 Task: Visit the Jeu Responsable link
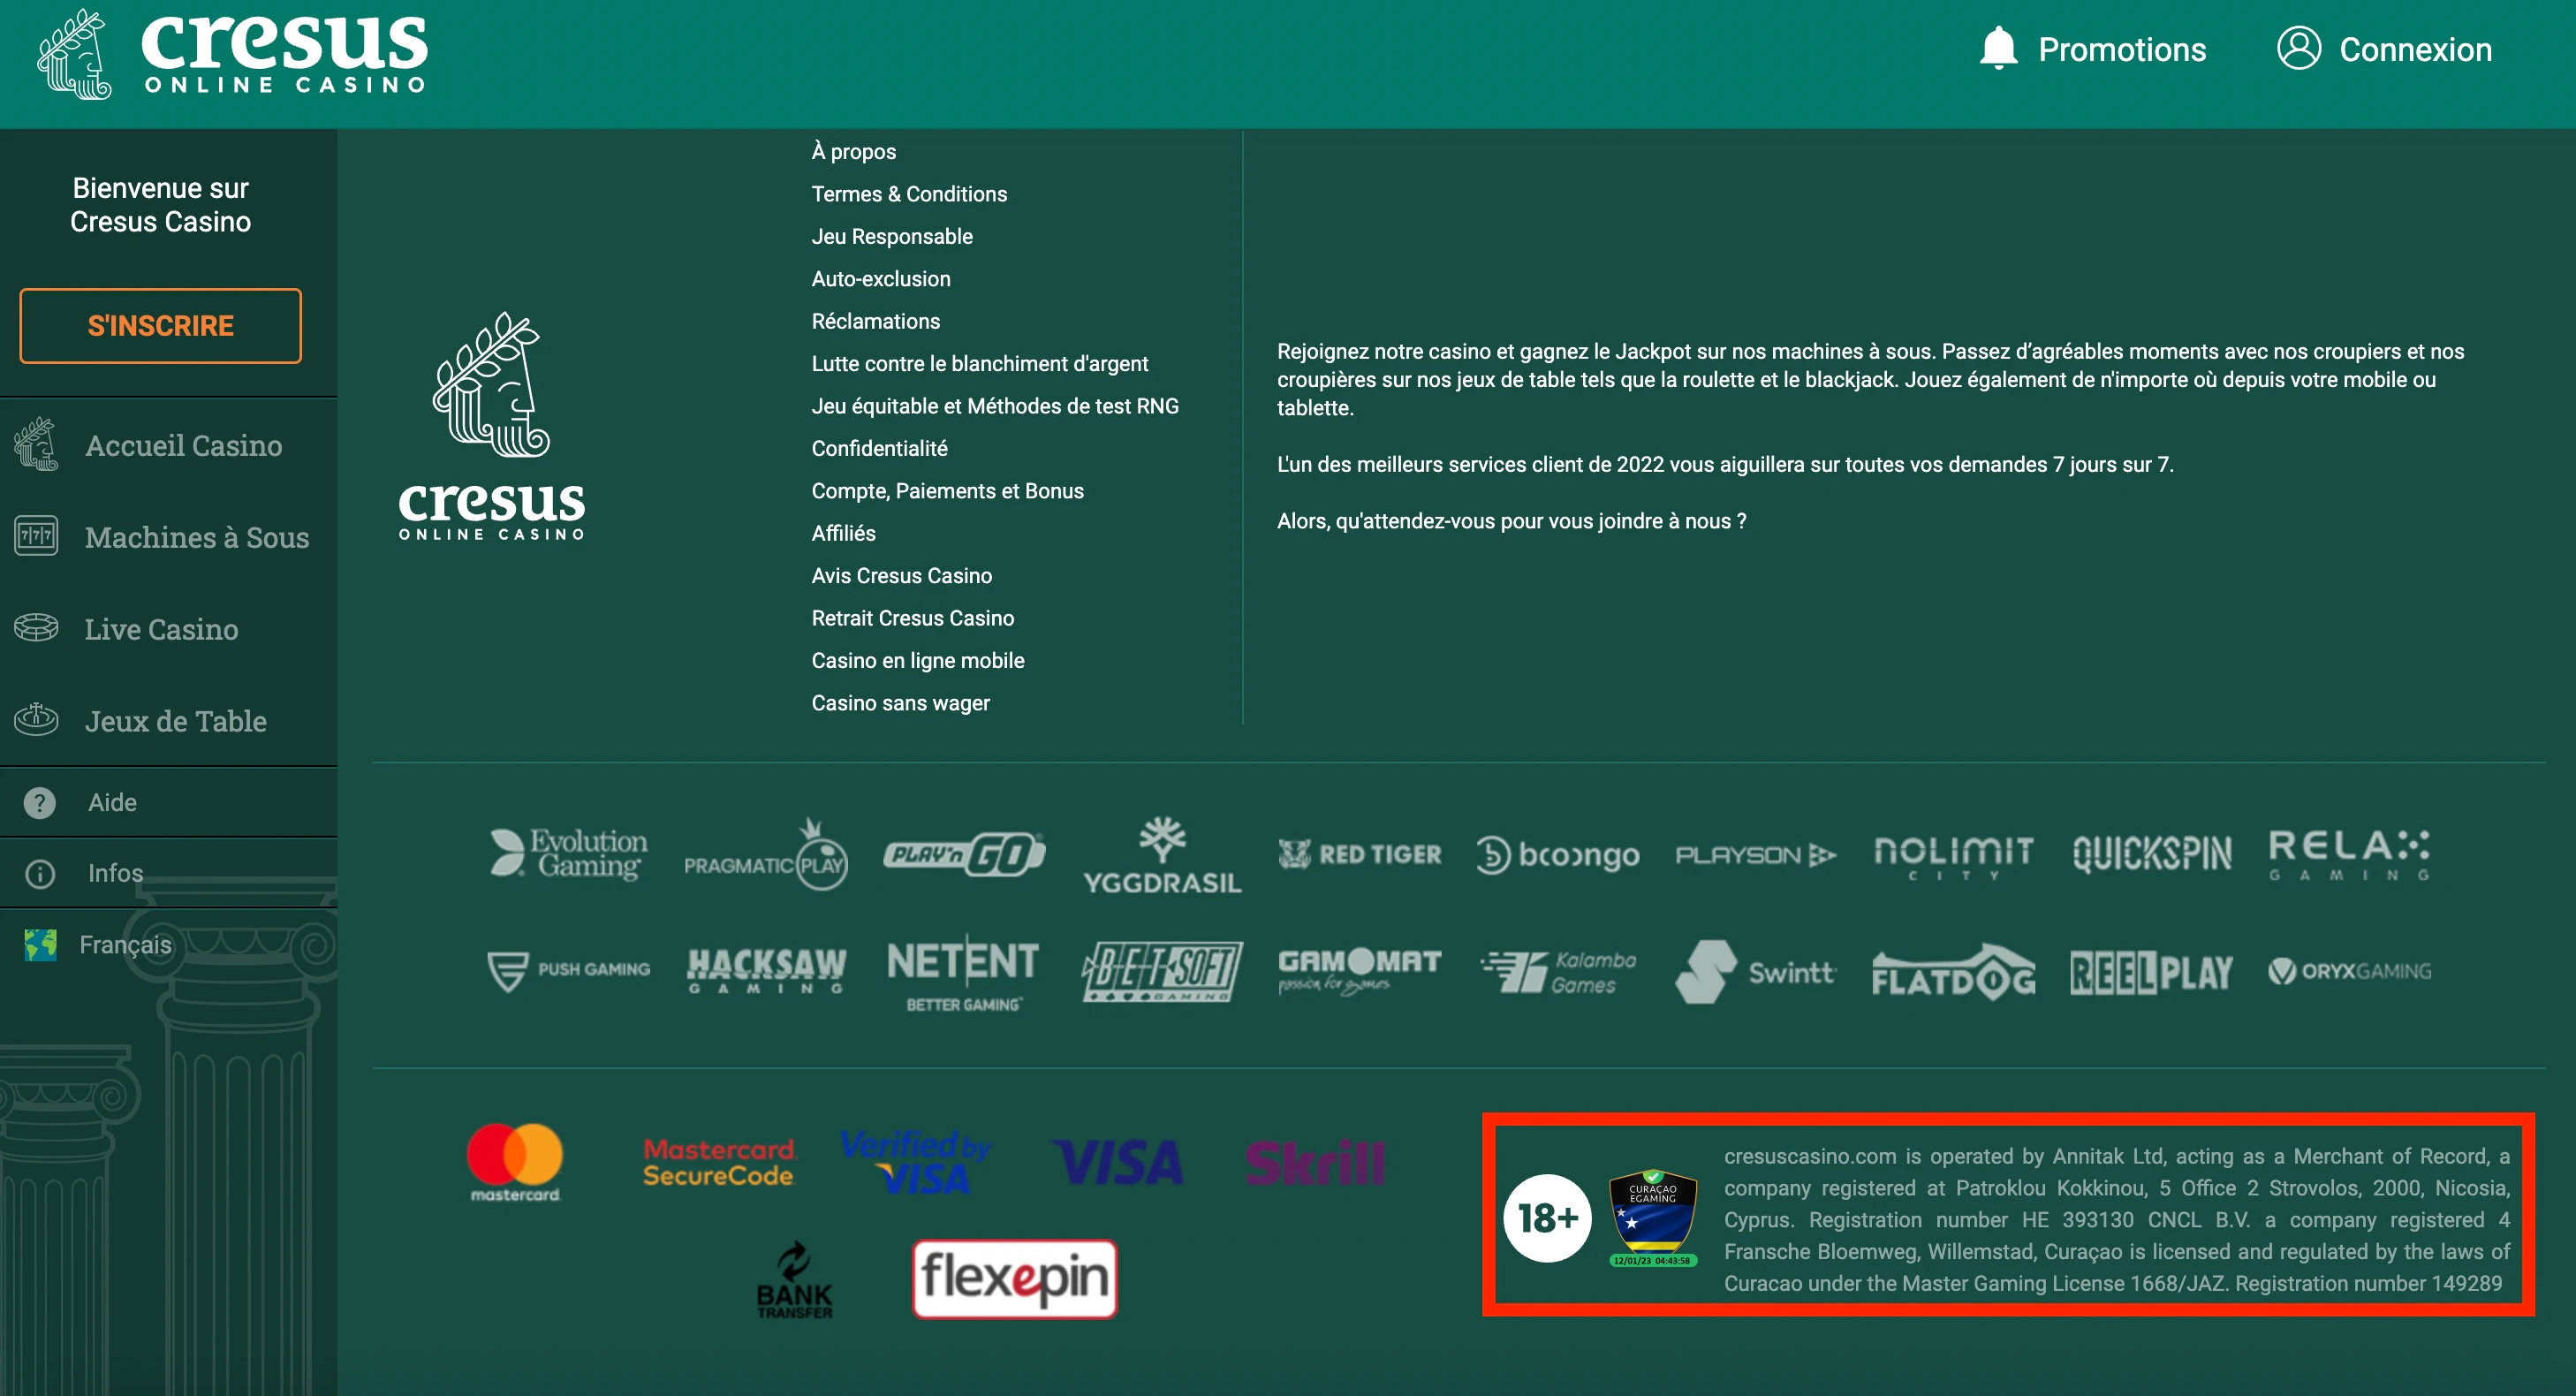coord(892,236)
